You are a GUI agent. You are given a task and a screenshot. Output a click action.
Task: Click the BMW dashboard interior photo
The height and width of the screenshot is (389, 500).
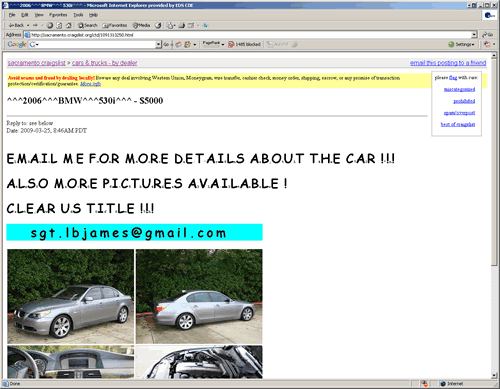pyautogui.click(x=71, y=362)
